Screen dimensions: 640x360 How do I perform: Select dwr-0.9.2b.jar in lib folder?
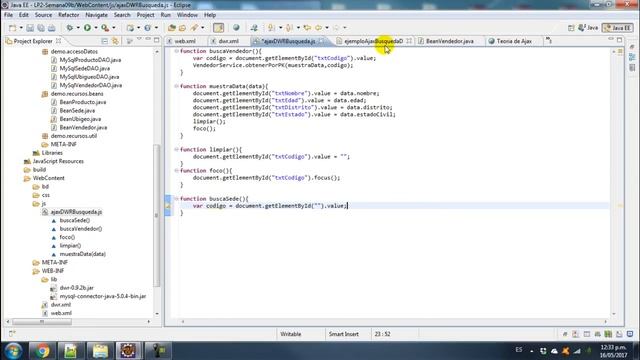coord(76,288)
